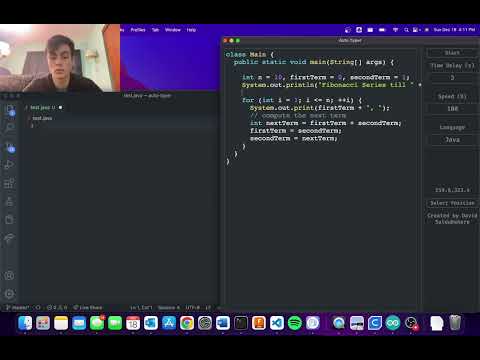Screen dimensions: 480x360
Task: Open the Search view in VS Code
Action: point(10,128)
